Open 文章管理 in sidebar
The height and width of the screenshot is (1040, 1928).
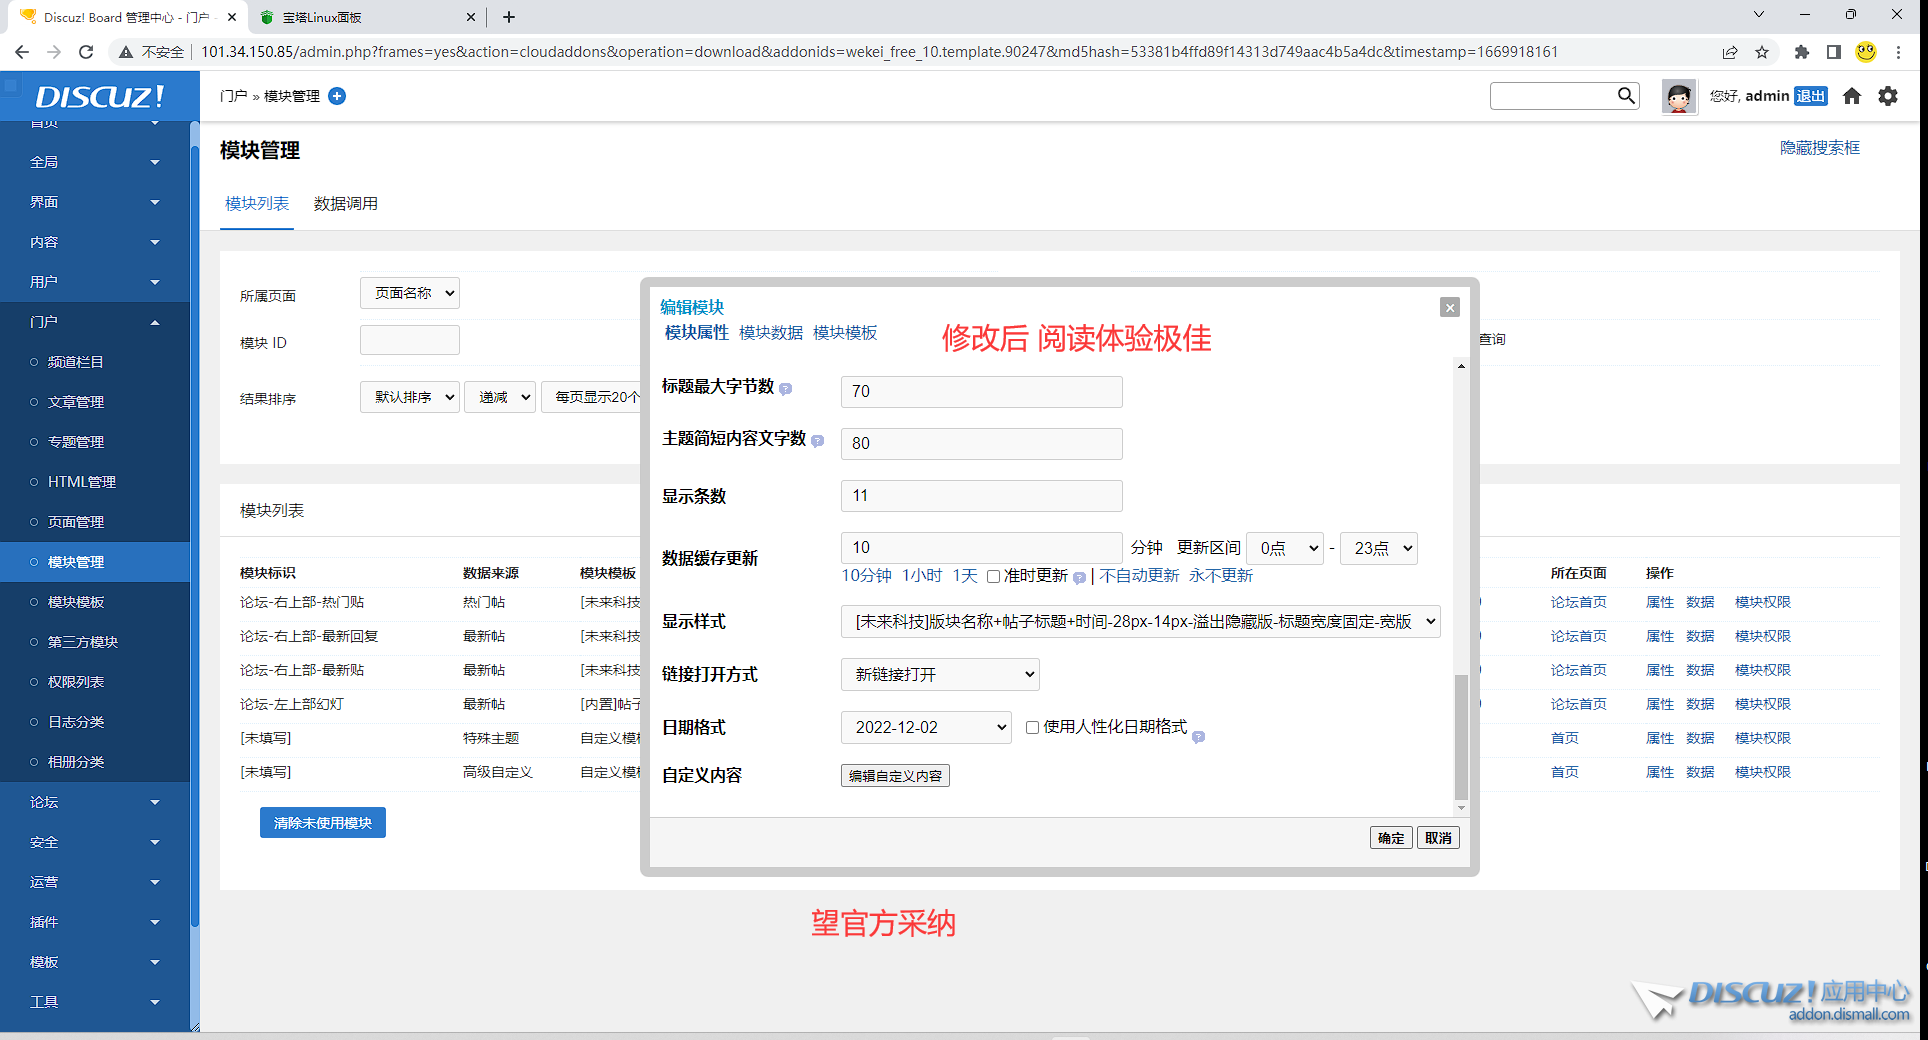(76, 402)
